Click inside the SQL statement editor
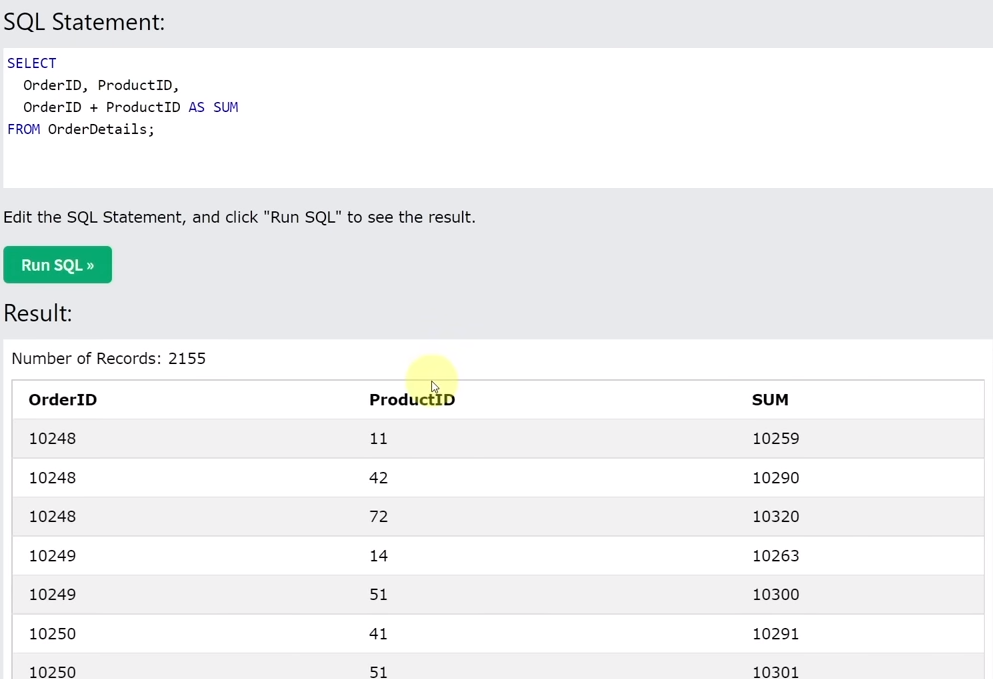Viewport: 993px width, 679px height. tap(498, 118)
